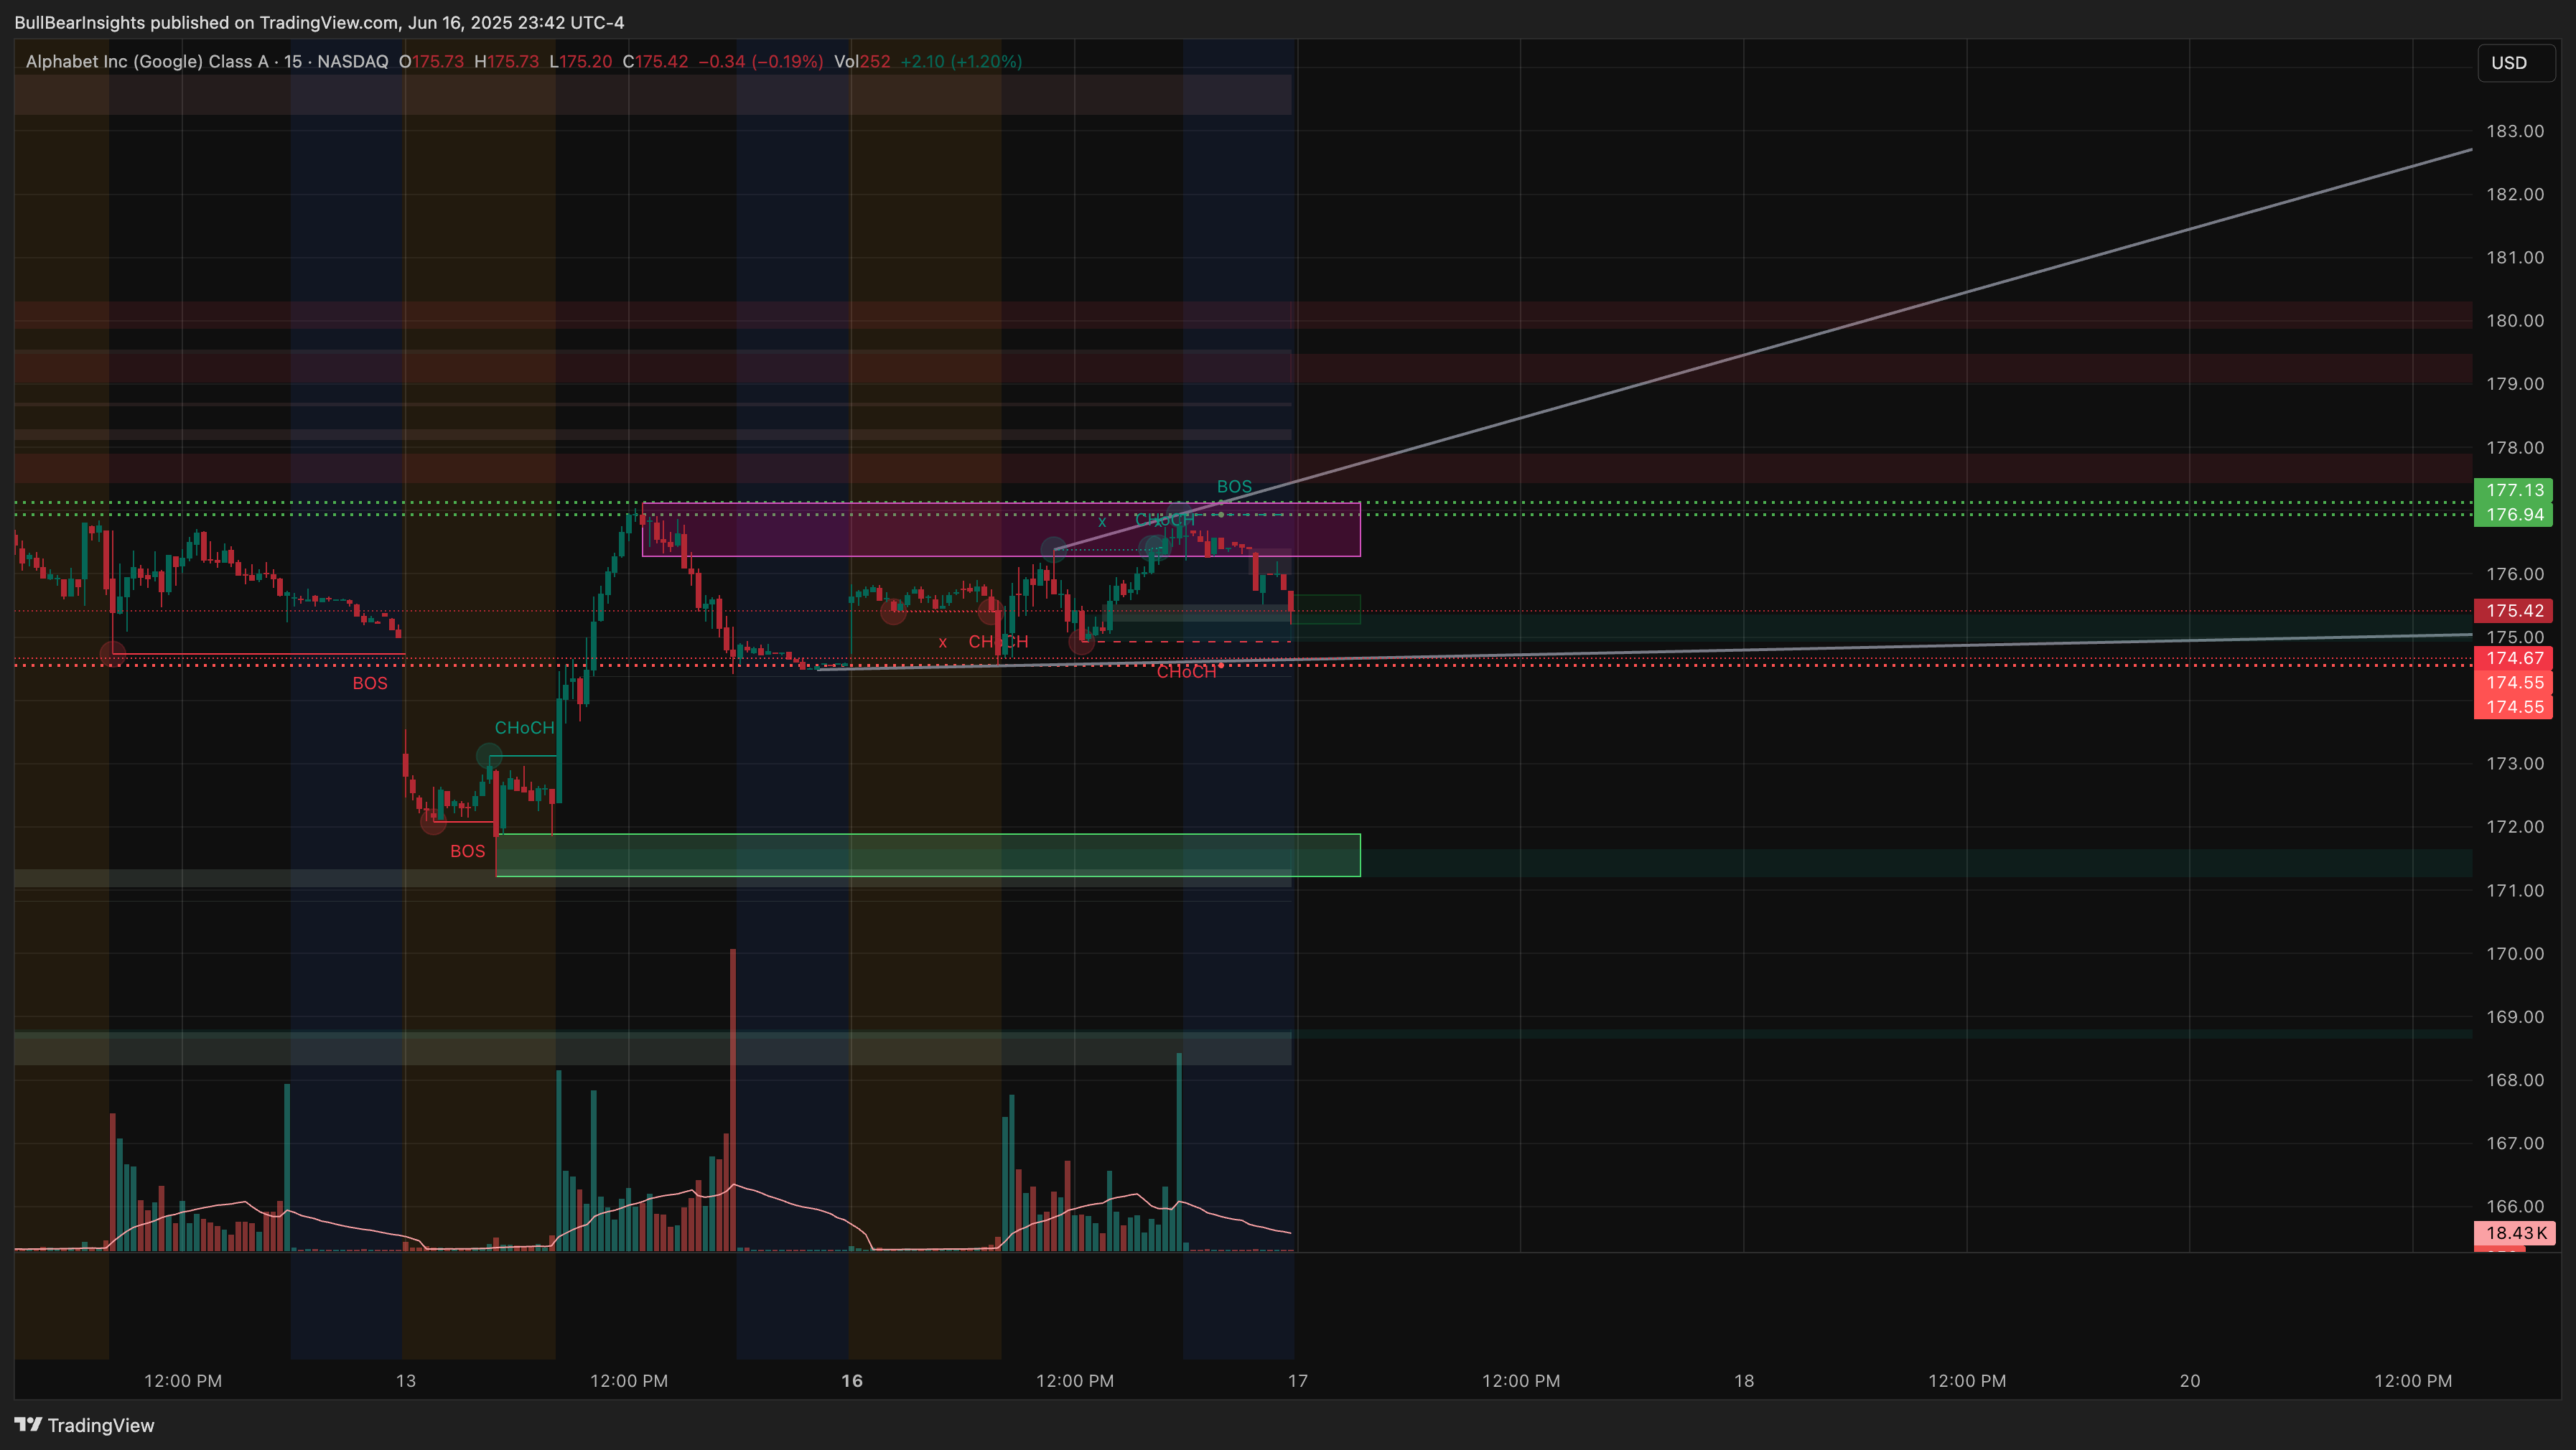Click the green CHoCH label near the 173.00 level
This screenshot has height=1450, width=2576.
tap(524, 728)
